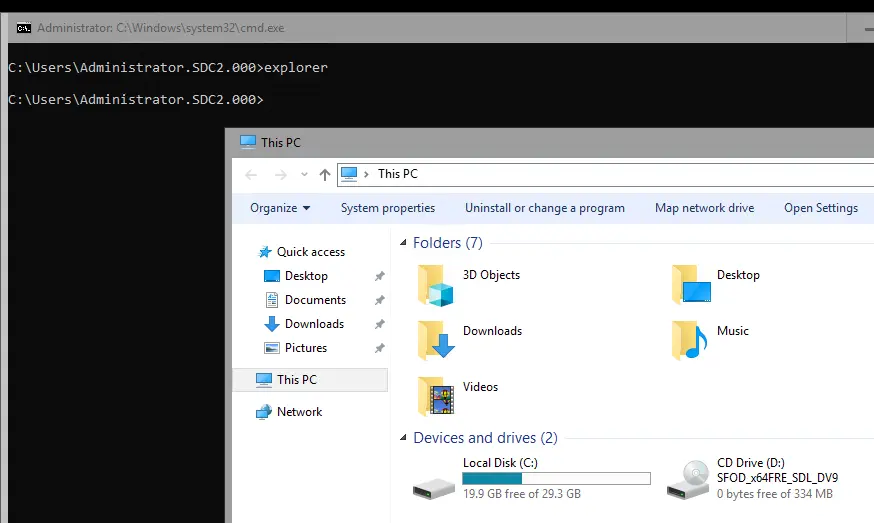Expand the address bar path chevron
The width and height of the screenshot is (874, 523).
coord(366,175)
